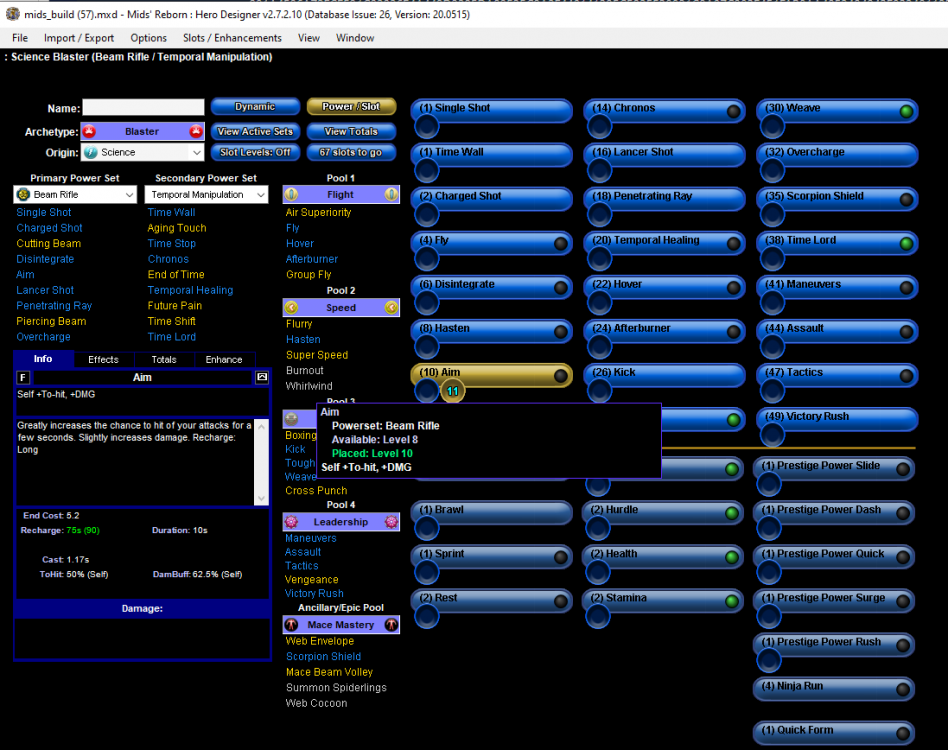Image resolution: width=948 pixels, height=750 pixels.
Task: Open the Origin Science dropdown
Action: pyautogui.click(x=196, y=153)
